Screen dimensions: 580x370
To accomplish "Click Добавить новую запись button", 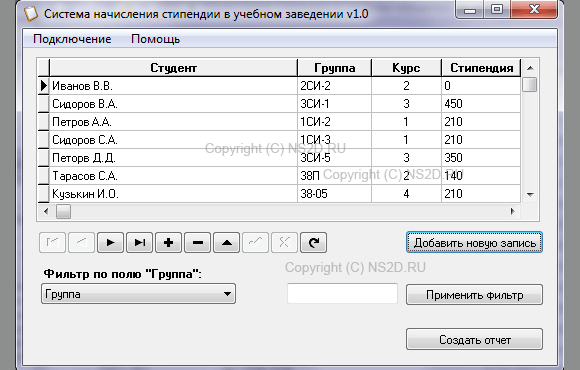I will coord(474,243).
